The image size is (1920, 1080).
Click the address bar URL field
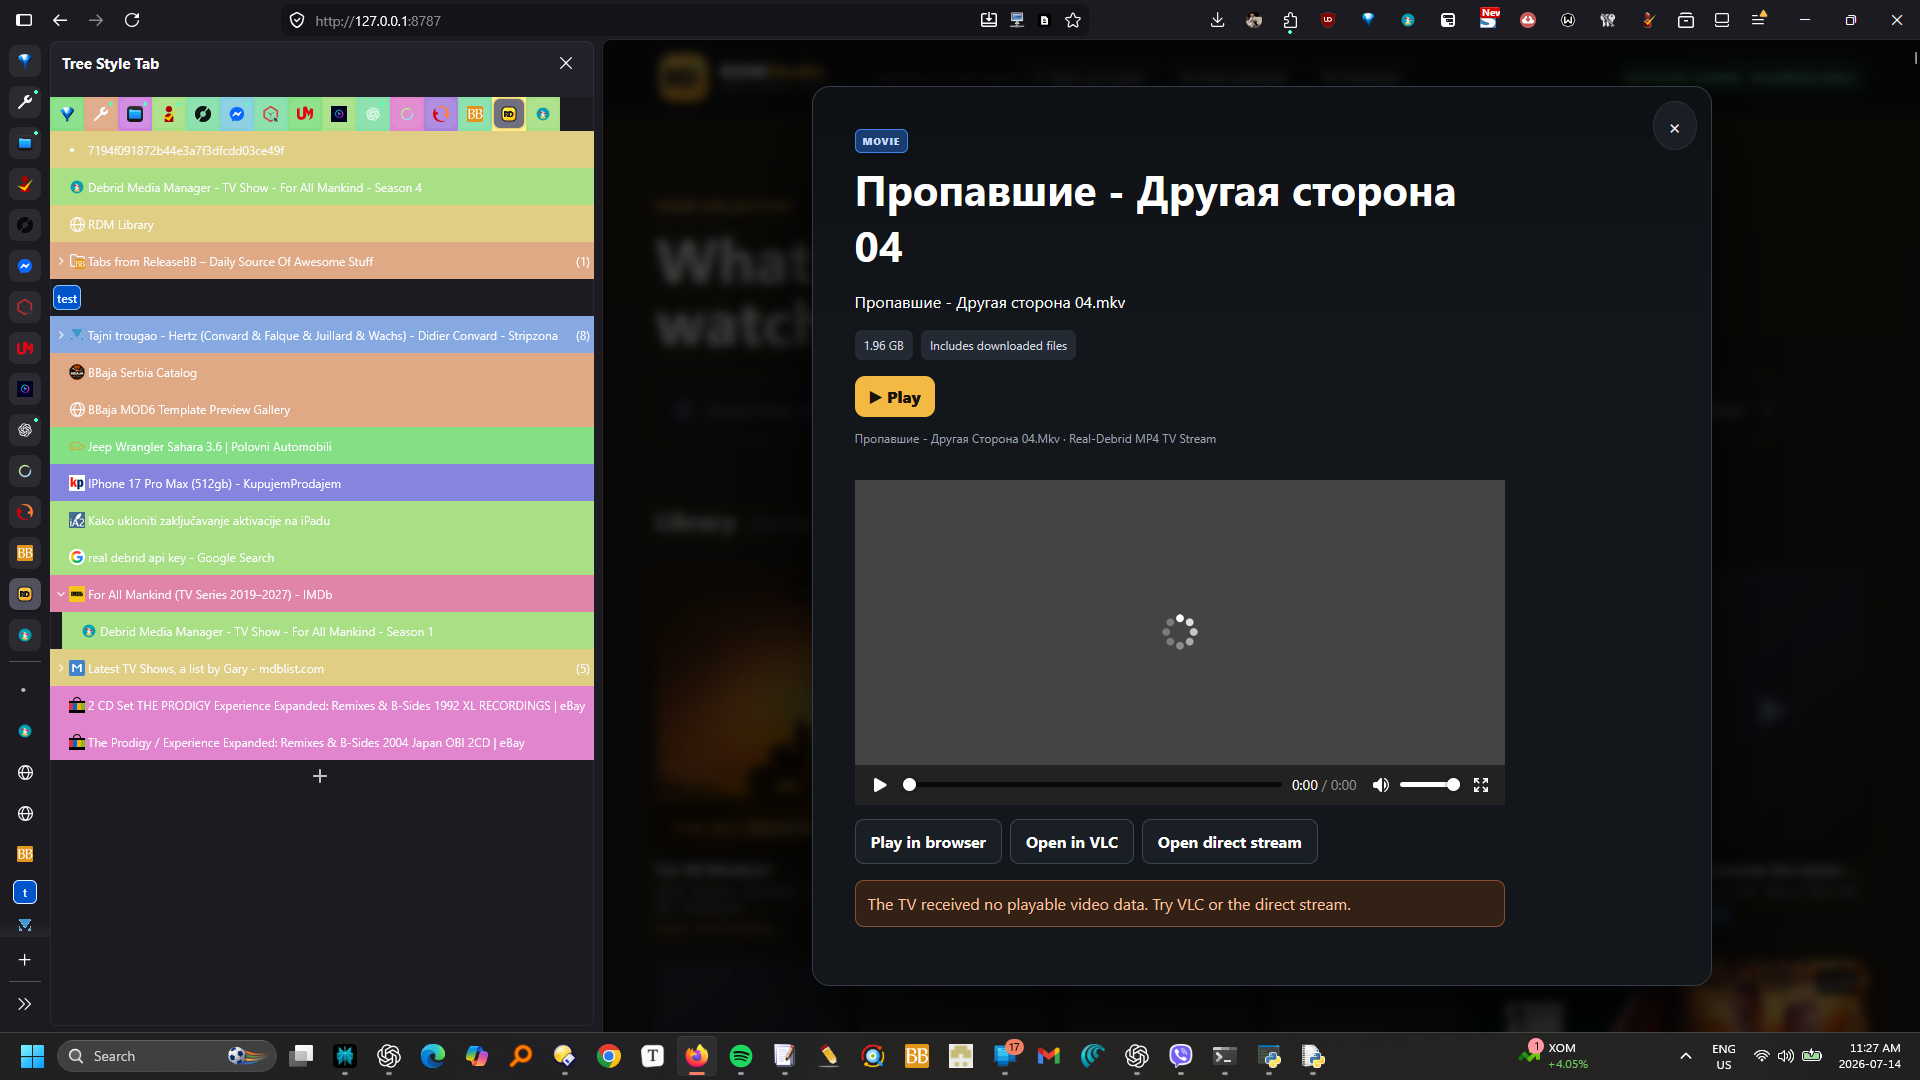640,20
